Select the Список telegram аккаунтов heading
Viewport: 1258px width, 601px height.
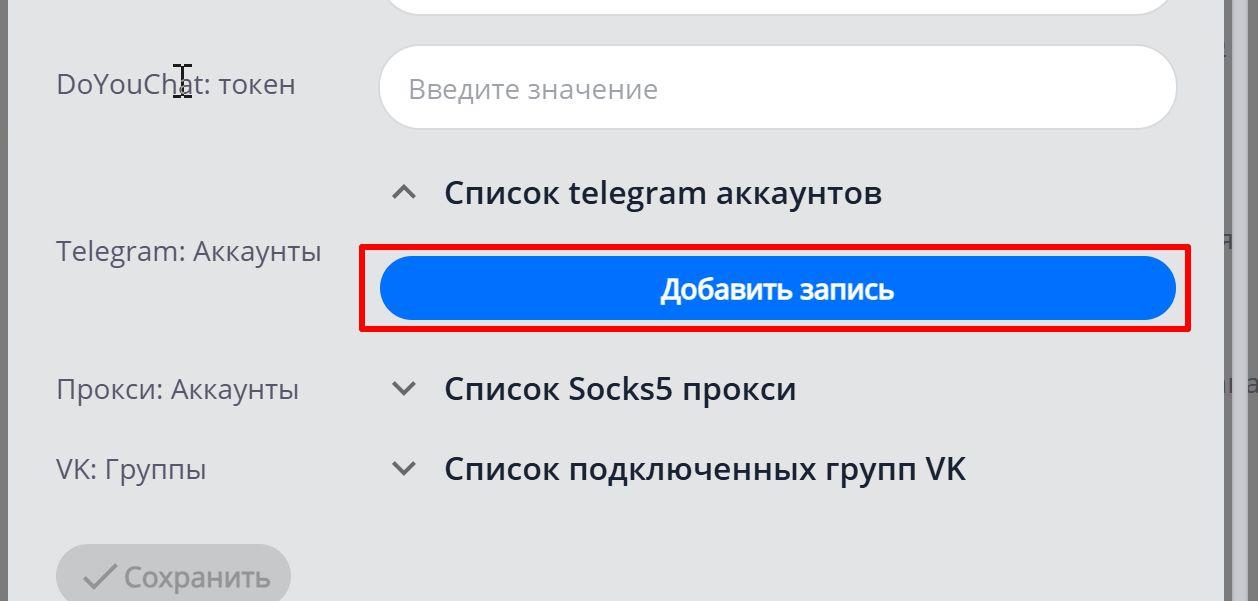664,191
